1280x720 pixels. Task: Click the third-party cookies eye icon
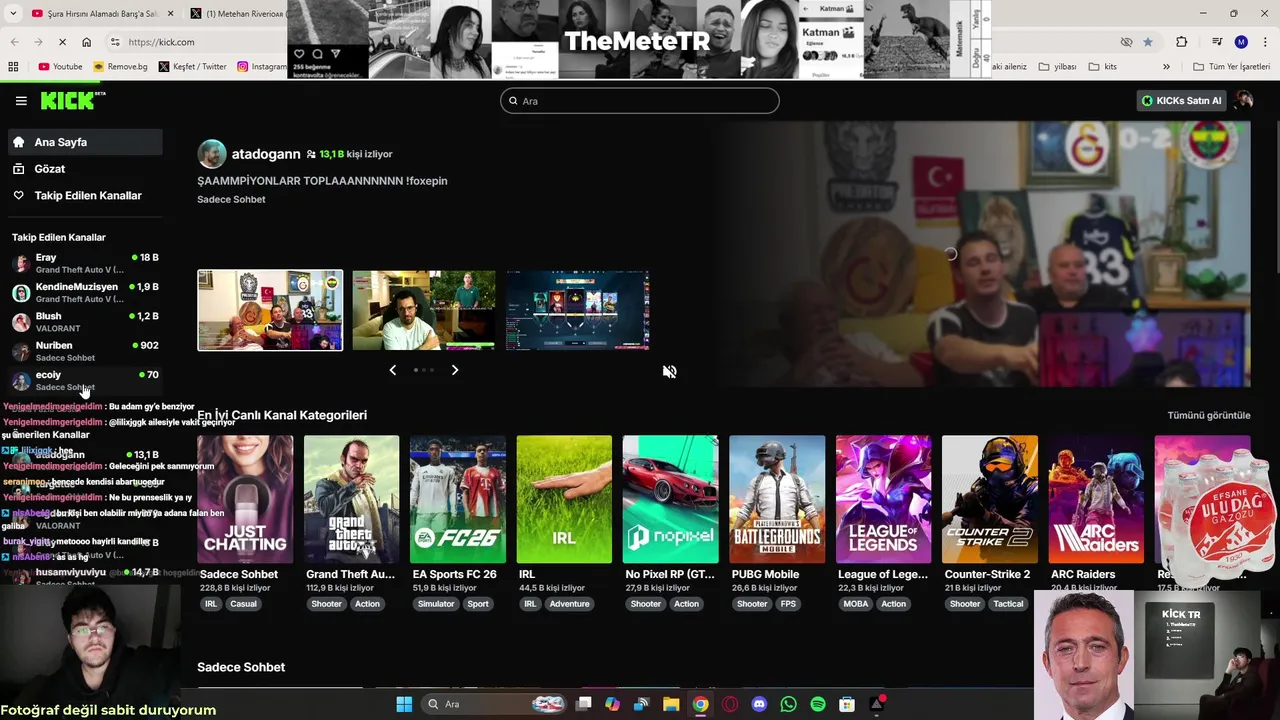click(x=1127, y=42)
